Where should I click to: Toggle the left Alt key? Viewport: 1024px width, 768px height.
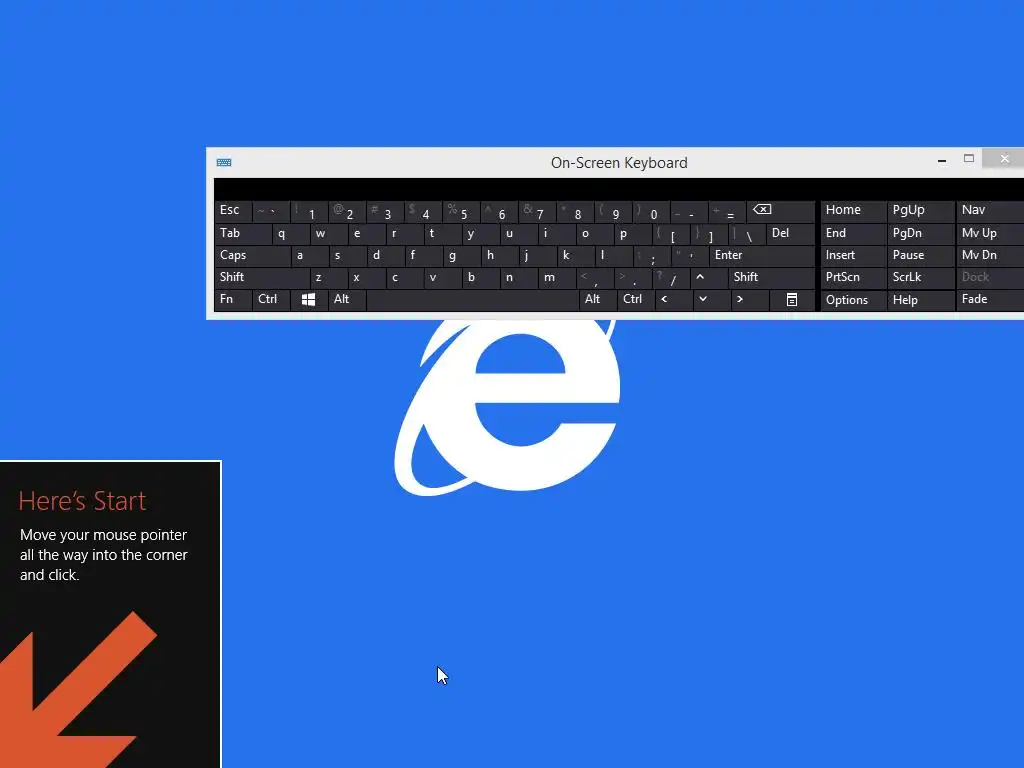click(x=347, y=300)
